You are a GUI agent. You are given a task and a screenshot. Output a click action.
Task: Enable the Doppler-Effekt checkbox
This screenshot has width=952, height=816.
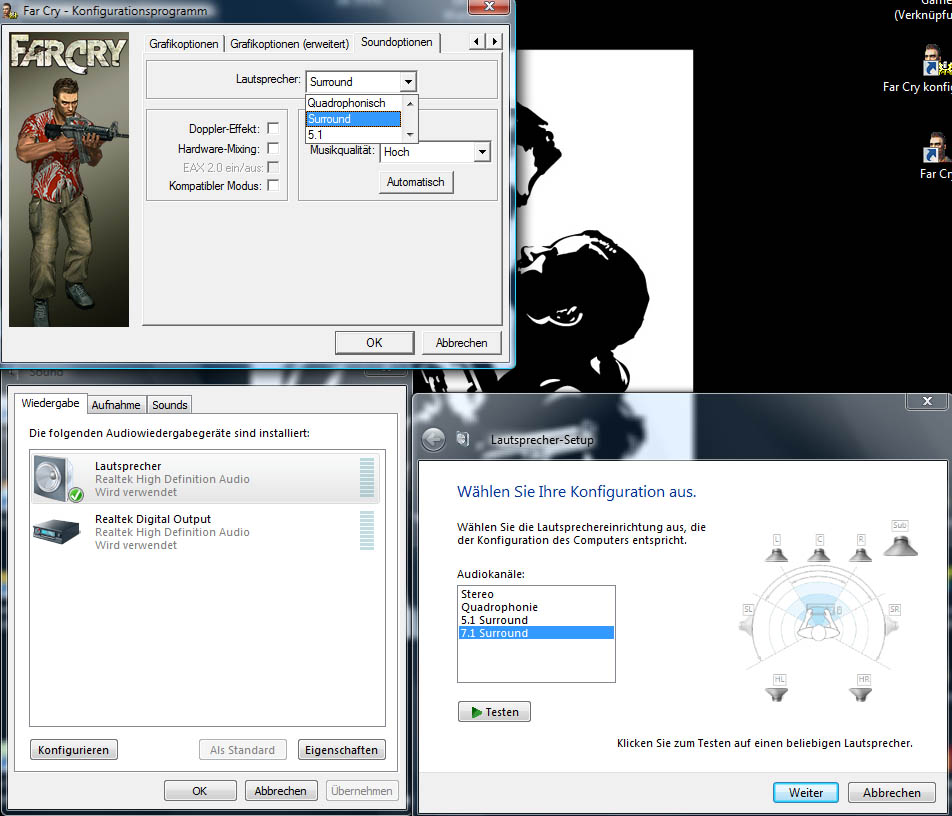(x=273, y=128)
